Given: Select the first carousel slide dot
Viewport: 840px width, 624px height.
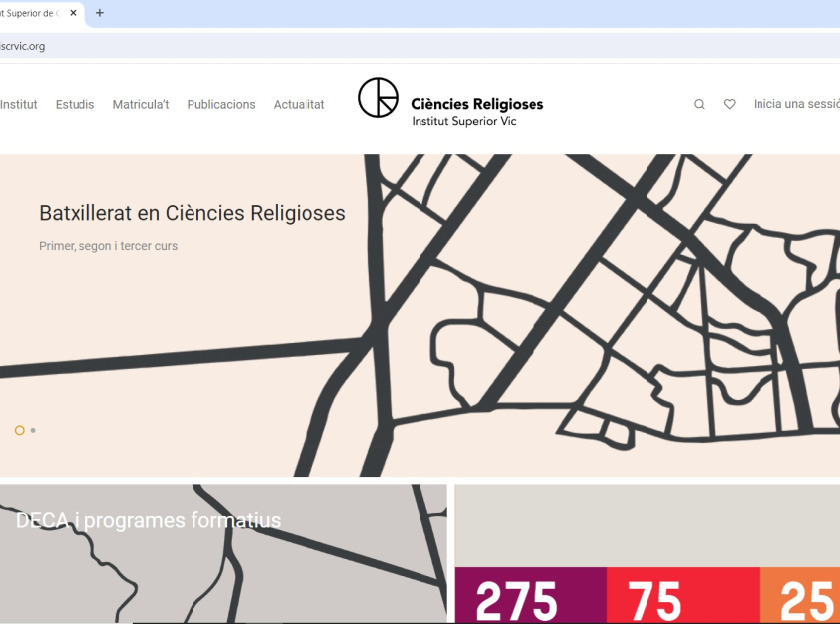Looking at the screenshot, I should 19,430.
